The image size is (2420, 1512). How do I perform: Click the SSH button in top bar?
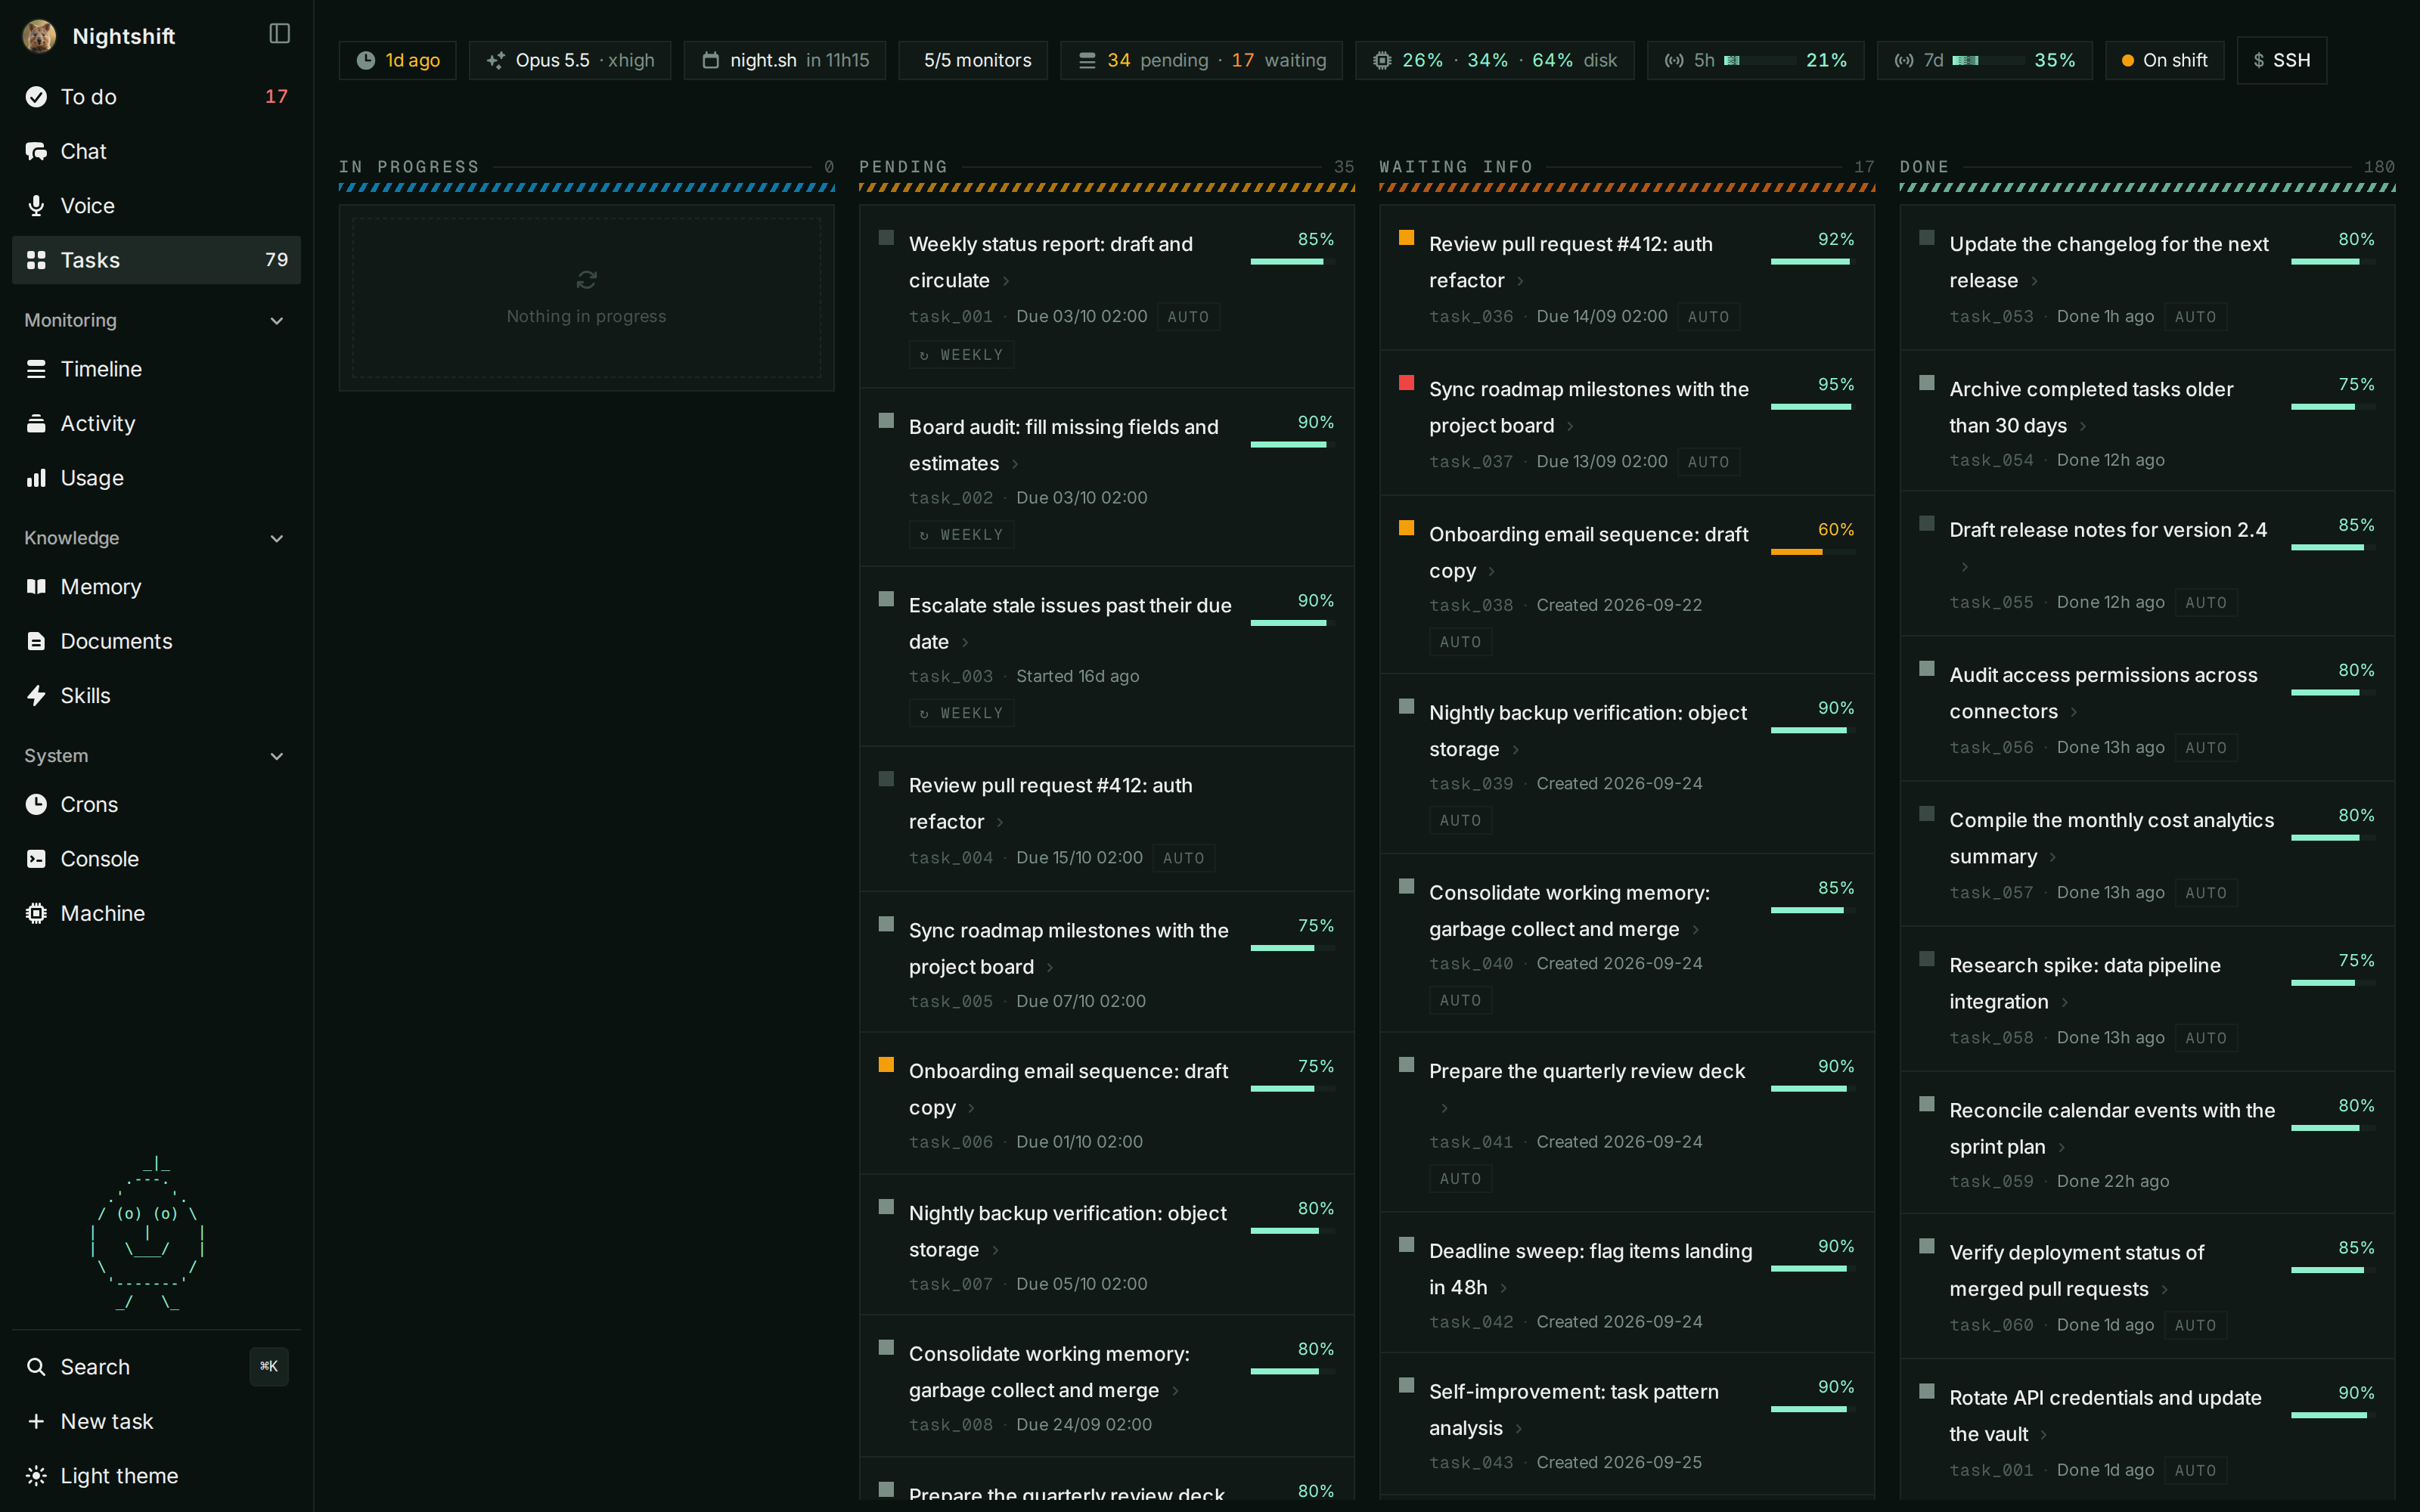point(2281,61)
